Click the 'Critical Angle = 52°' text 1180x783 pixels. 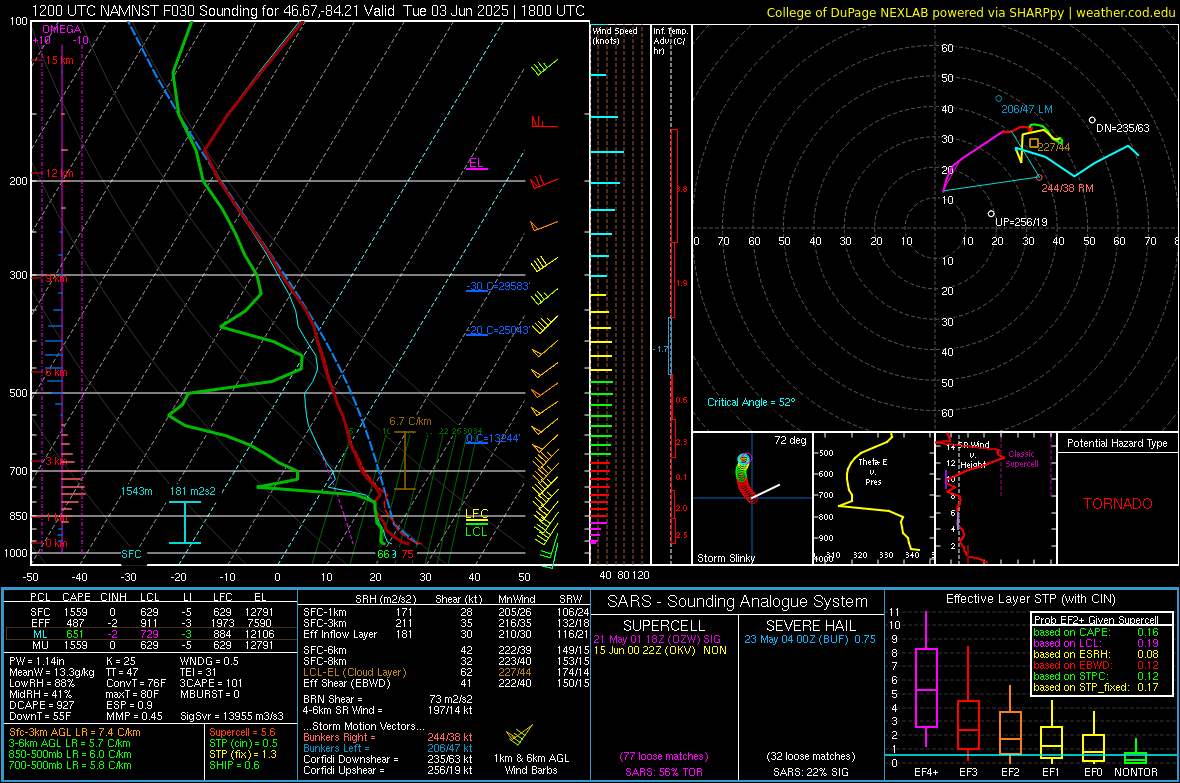750,402
